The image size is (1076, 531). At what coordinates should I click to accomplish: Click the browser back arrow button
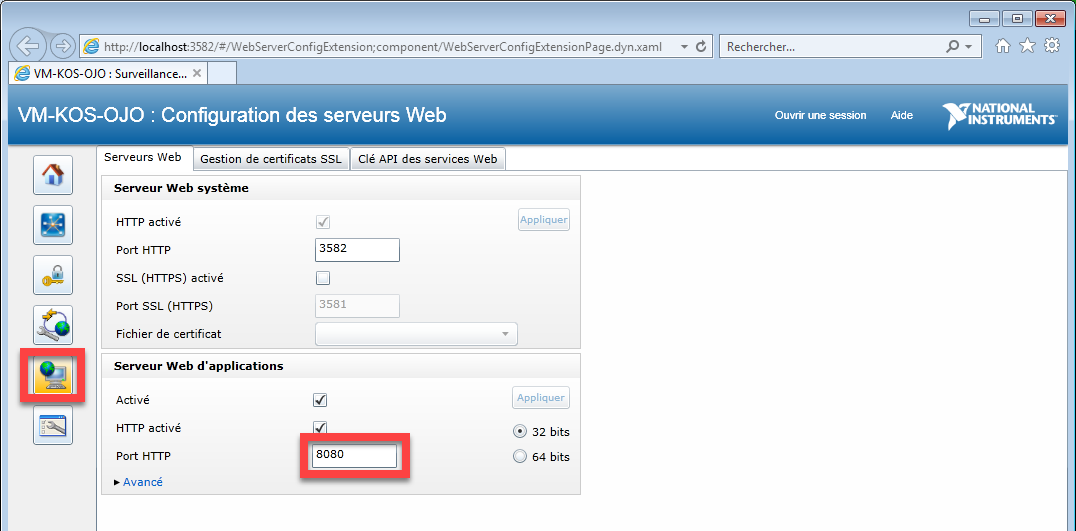tap(28, 47)
